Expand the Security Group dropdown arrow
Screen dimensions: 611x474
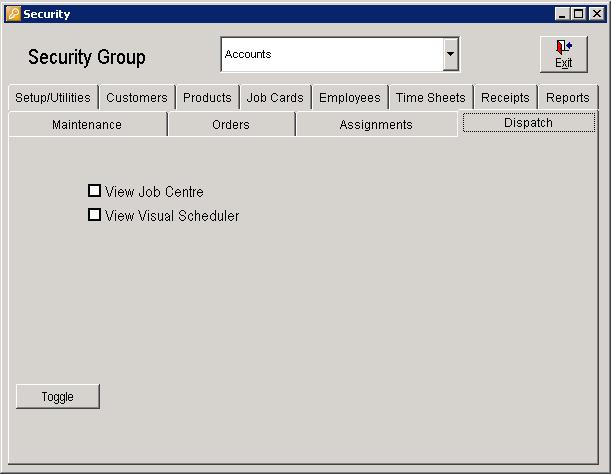coord(451,55)
